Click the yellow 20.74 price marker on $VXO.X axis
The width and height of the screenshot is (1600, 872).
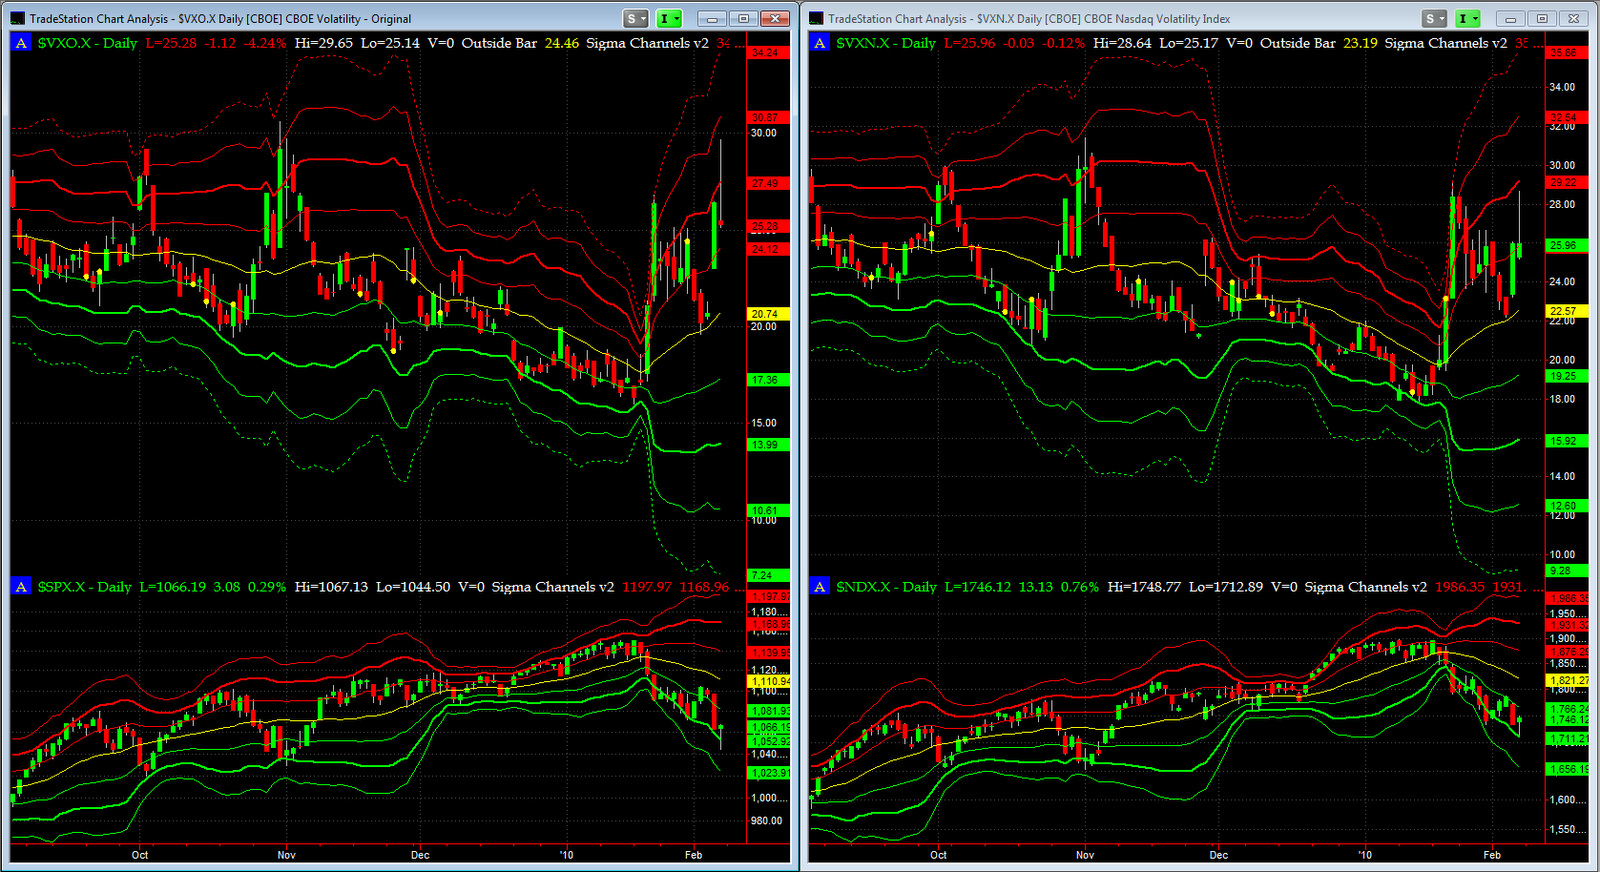(767, 314)
